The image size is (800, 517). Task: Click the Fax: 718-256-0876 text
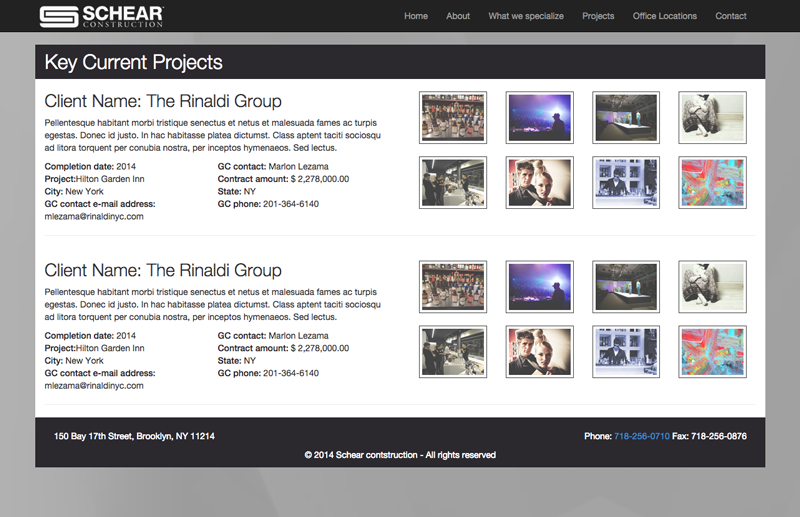[709, 436]
